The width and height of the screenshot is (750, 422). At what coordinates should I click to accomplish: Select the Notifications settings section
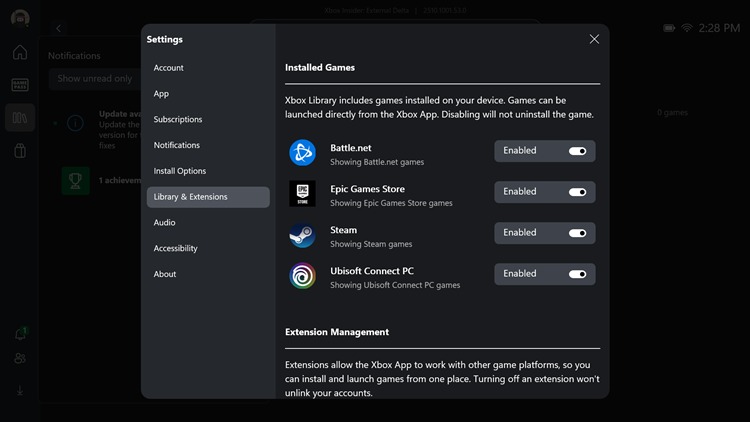tap(208, 145)
